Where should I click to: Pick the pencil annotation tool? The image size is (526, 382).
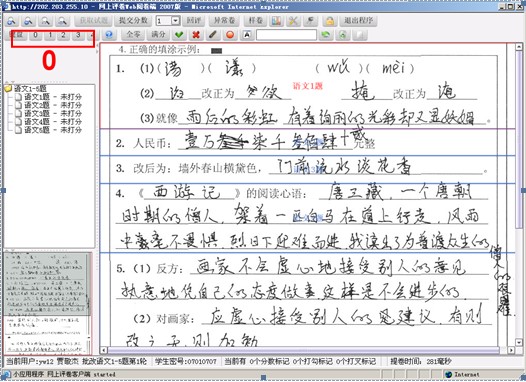(213, 35)
